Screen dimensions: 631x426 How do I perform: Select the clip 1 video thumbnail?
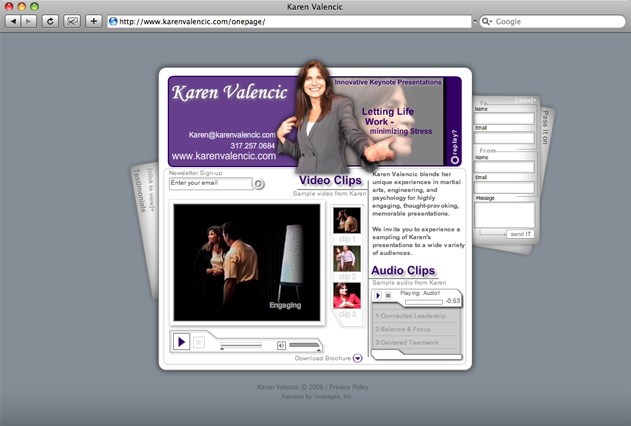tap(346, 220)
